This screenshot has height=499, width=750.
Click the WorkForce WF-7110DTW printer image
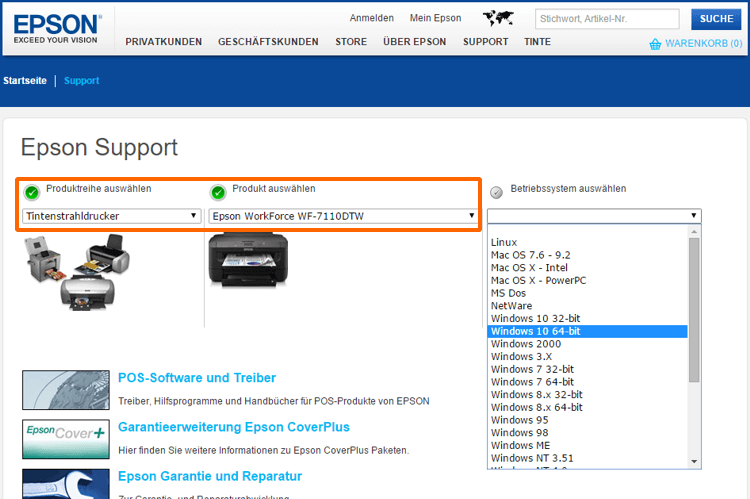tap(248, 260)
